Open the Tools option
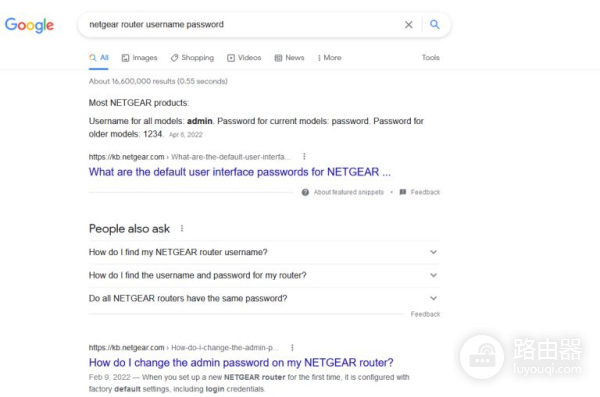 point(430,57)
